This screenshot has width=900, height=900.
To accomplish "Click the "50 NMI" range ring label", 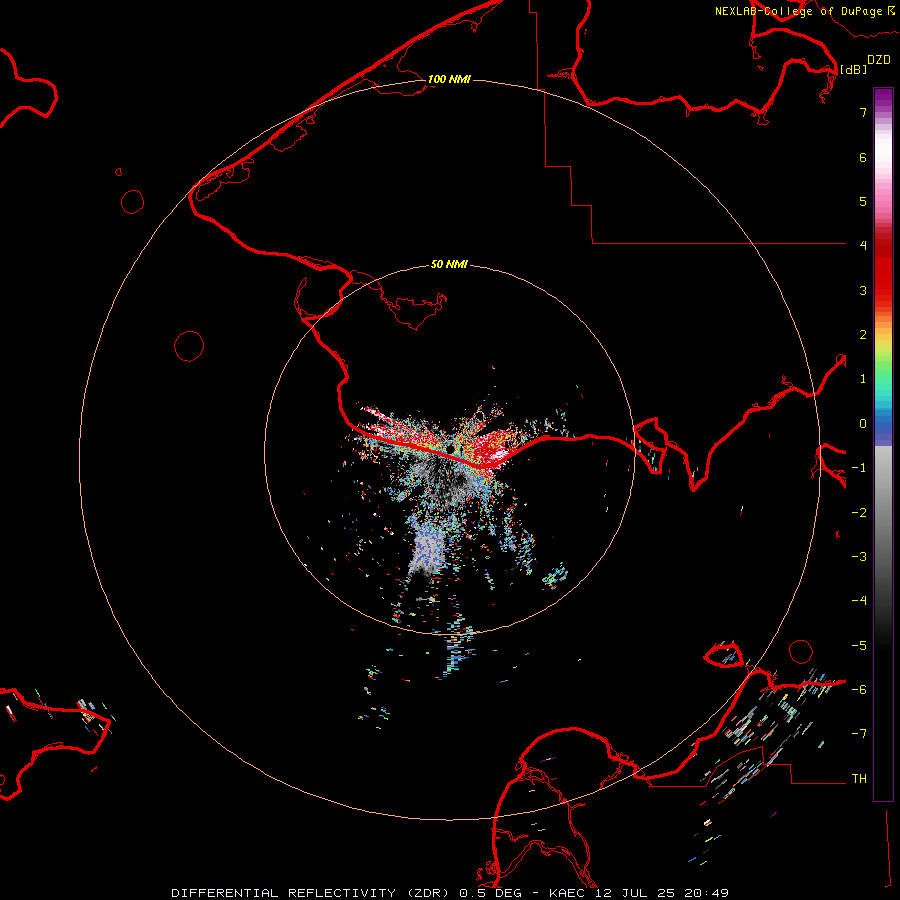I will pyautogui.click(x=449, y=264).
